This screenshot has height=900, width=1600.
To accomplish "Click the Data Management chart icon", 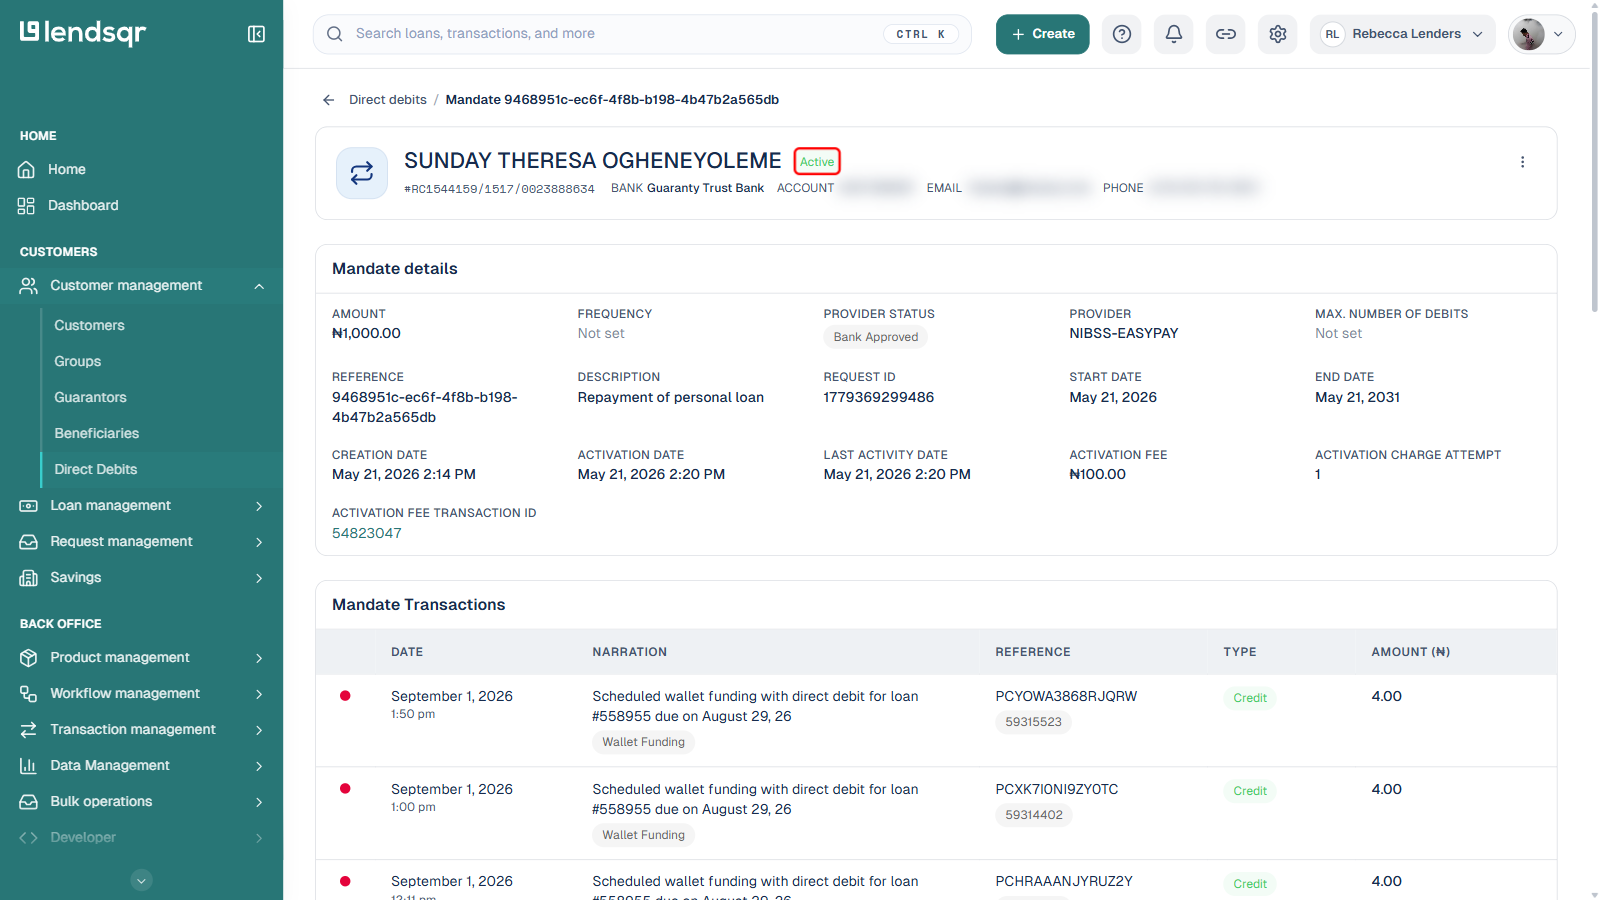I will (28, 766).
